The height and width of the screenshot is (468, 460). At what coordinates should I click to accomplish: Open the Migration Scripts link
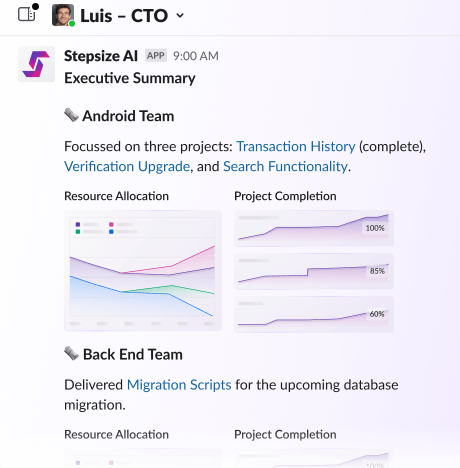pyautogui.click(x=179, y=385)
